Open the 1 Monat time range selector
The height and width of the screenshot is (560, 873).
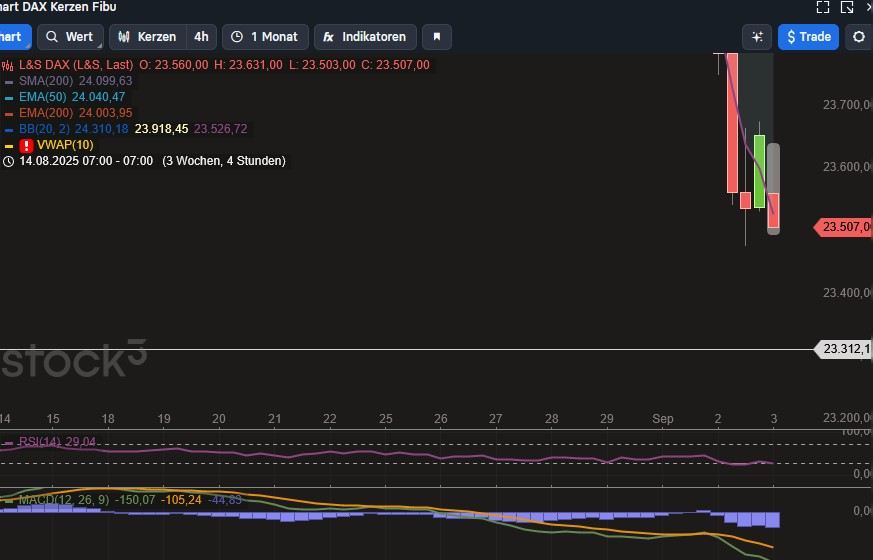coord(266,37)
